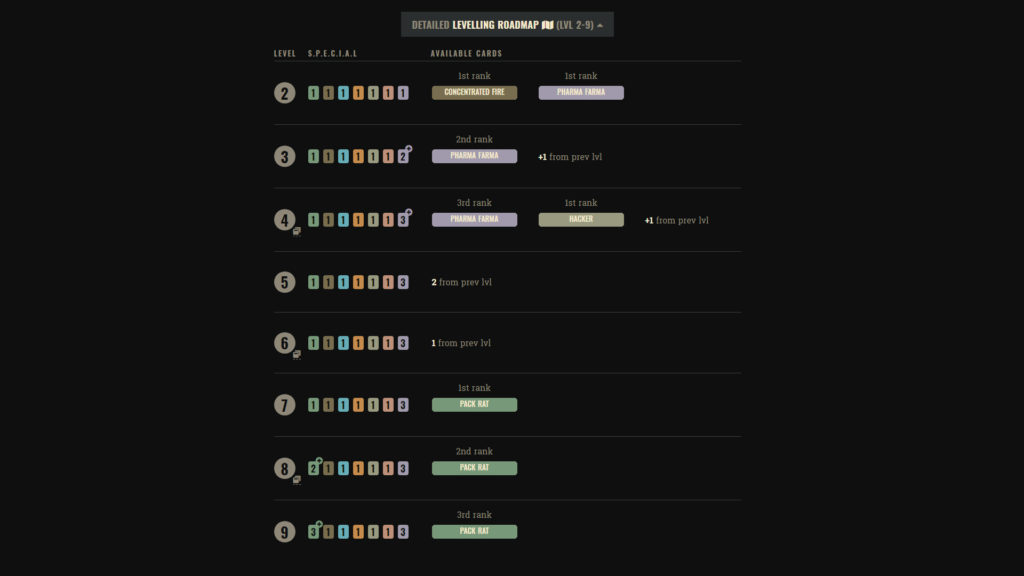Select the 1st rank Pharma Farma card
1024x576 pixels.
581,93
